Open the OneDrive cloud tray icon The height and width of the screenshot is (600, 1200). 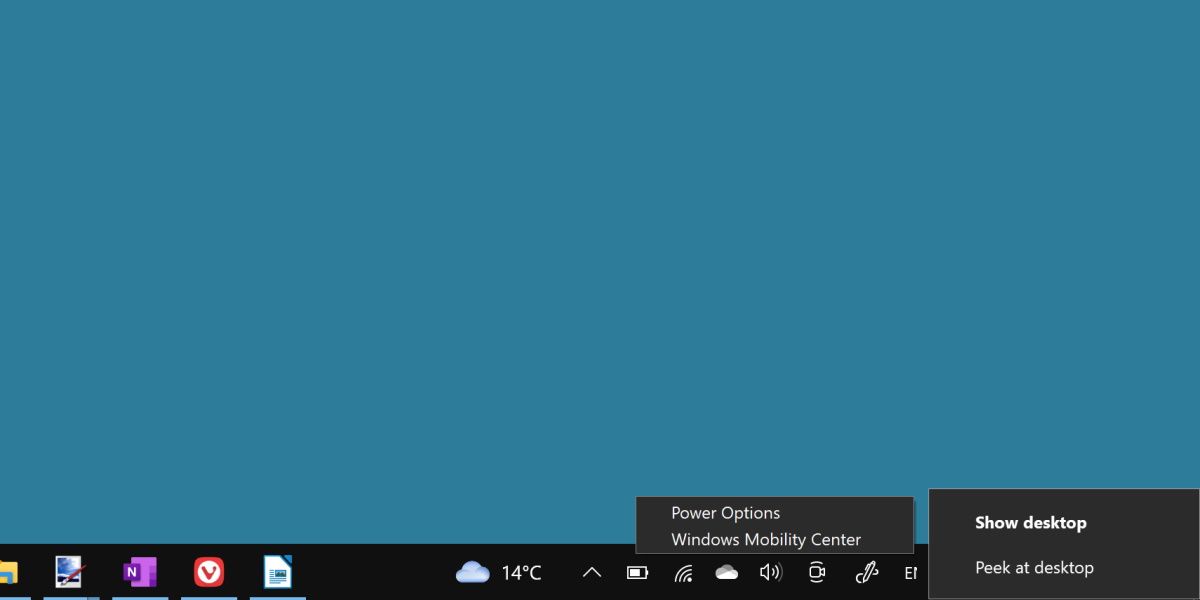coord(727,573)
